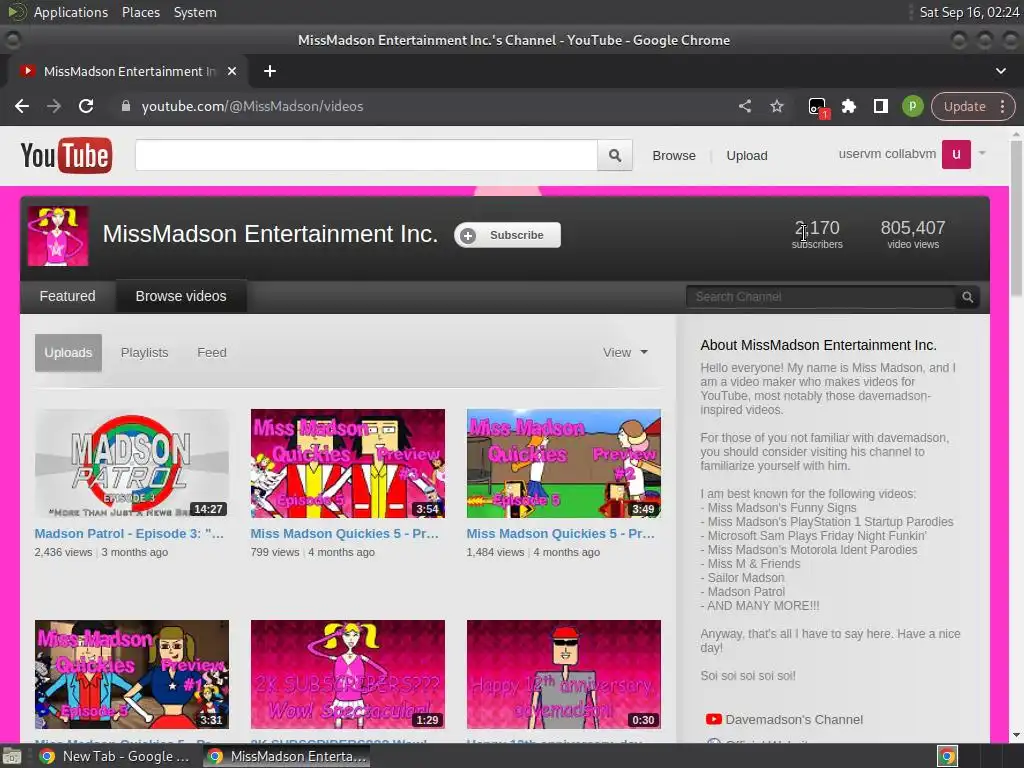This screenshot has height=768, width=1024.
Task: Open the Places menu
Action: (141, 12)
